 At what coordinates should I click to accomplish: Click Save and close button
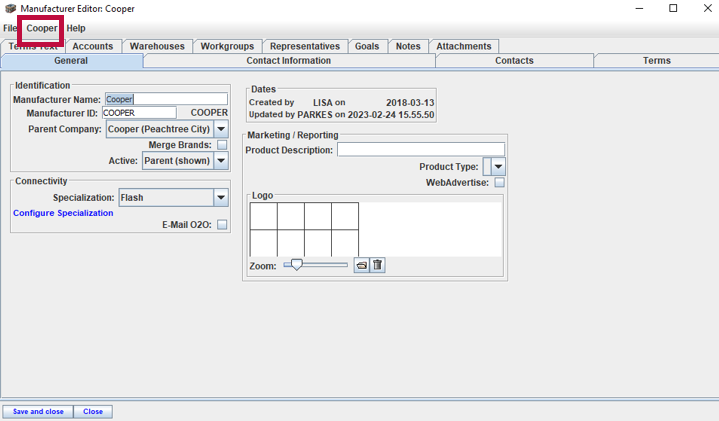38,411
